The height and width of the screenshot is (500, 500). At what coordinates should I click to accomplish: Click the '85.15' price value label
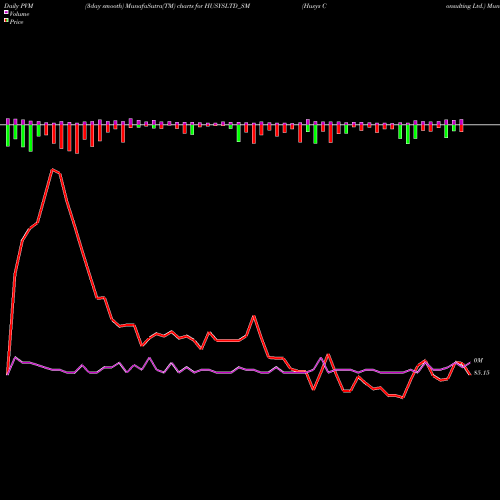point(481,373)
